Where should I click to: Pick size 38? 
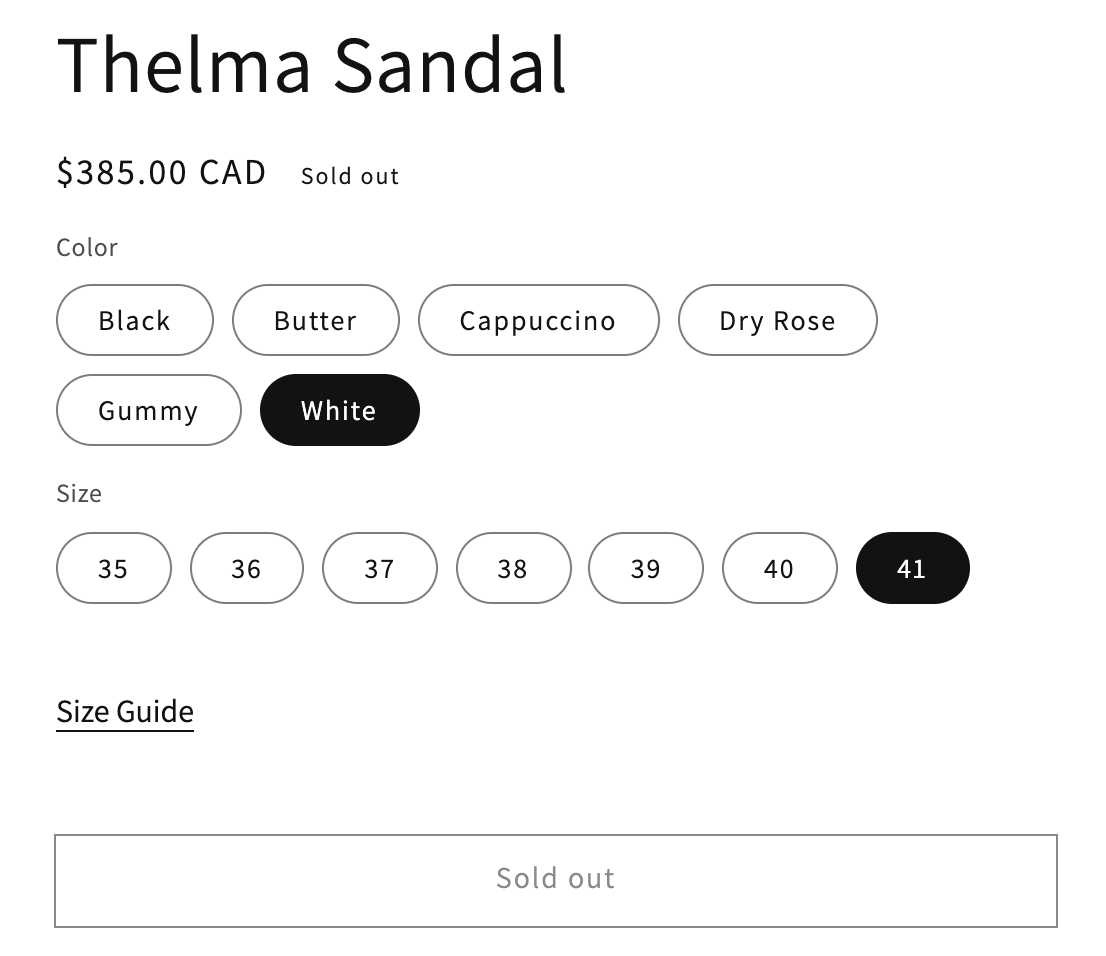(x=513, y=568)
